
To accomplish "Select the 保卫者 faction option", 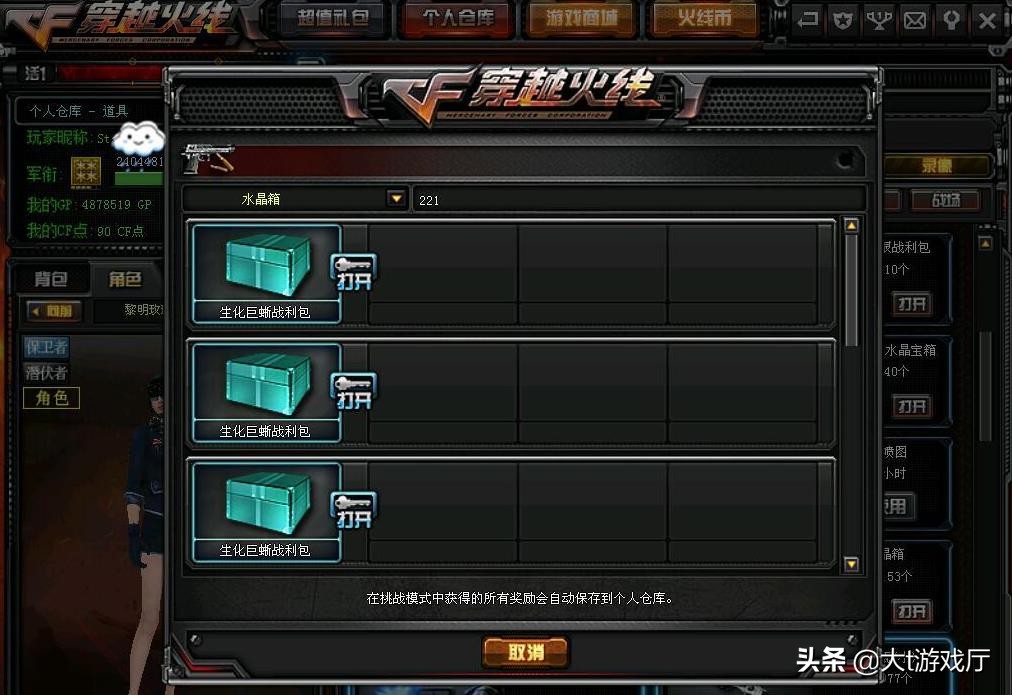I will 46,347.
